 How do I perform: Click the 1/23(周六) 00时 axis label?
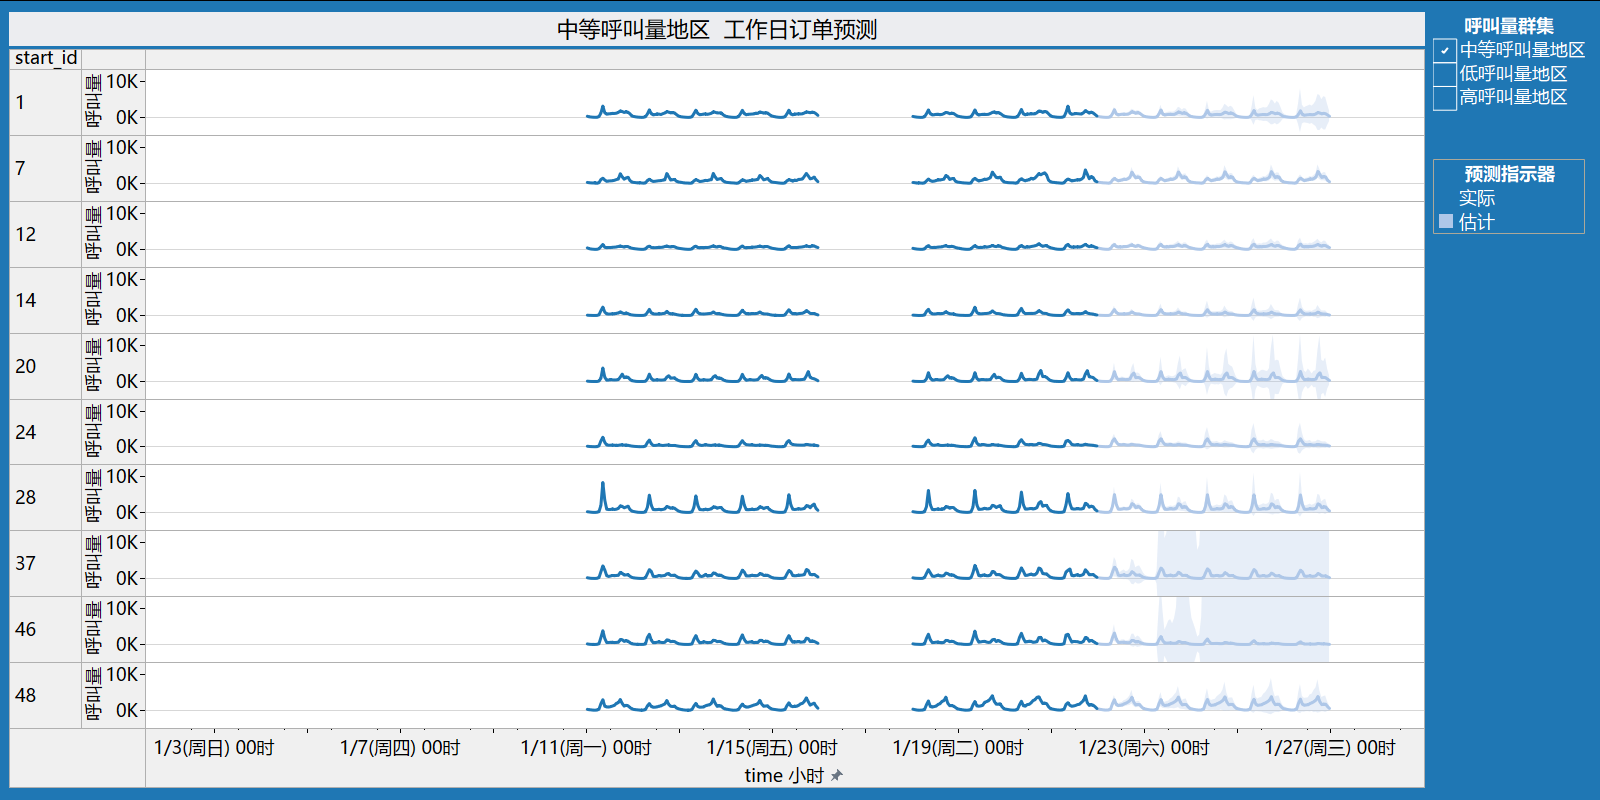point(1144,747)
